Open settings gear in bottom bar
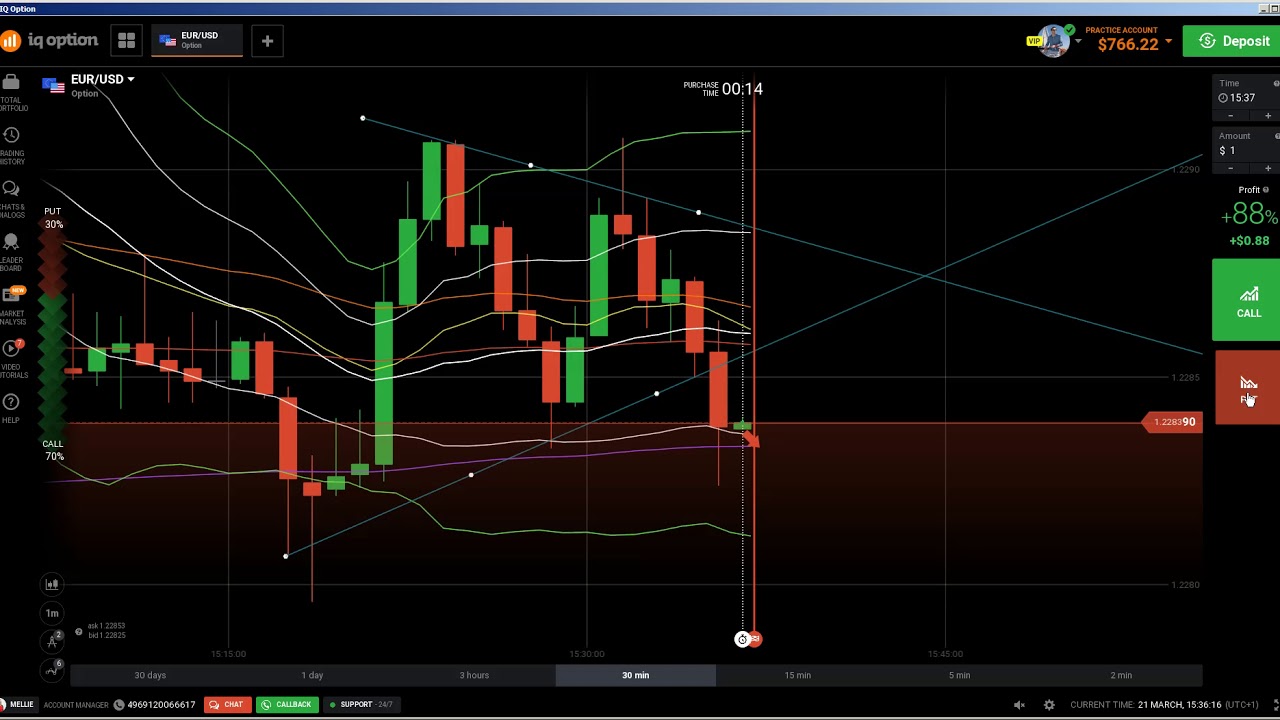The height and width of the screenshot is (720, 1280). [1049, 705]
